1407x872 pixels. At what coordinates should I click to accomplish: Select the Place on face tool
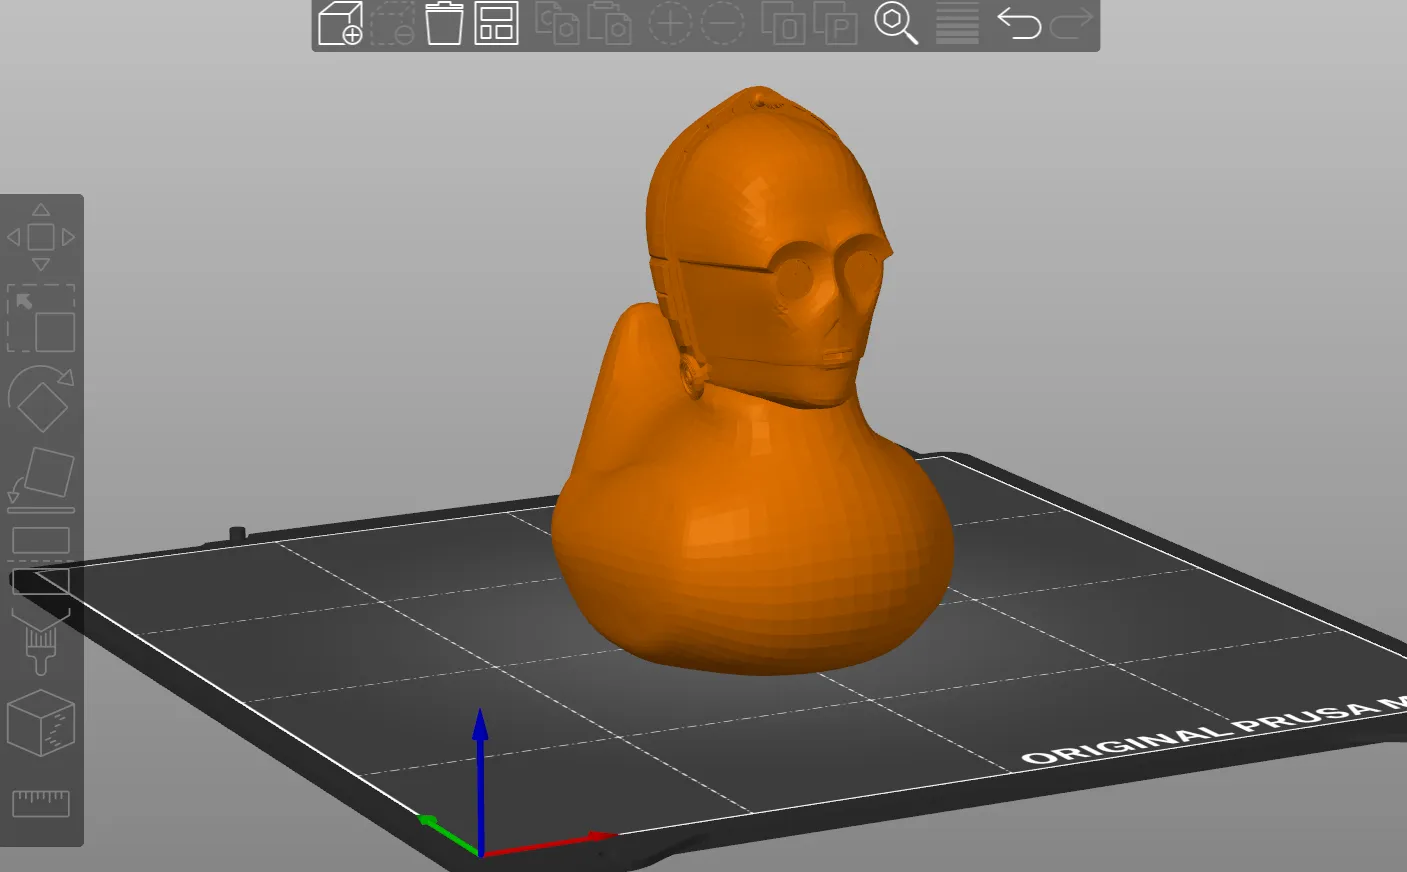pos(41,480)
